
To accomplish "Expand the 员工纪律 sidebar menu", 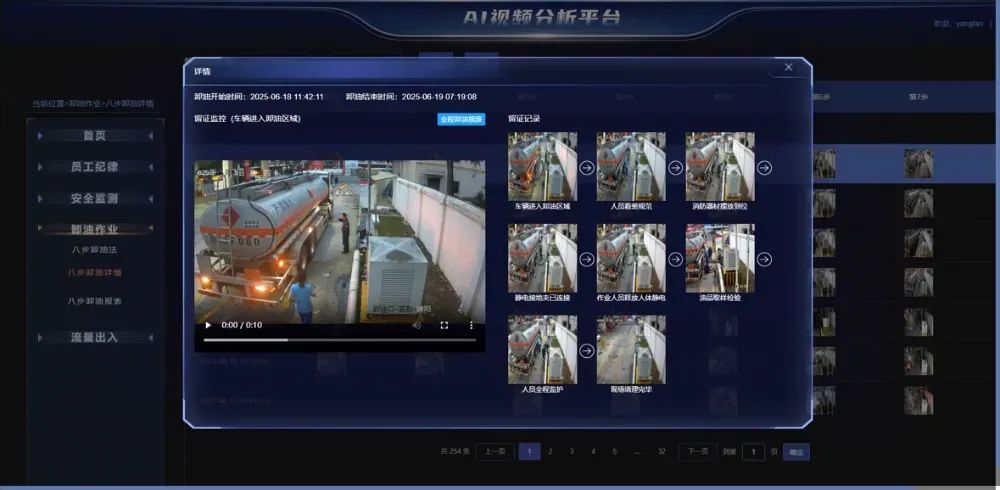I will (x=94, y=167).
